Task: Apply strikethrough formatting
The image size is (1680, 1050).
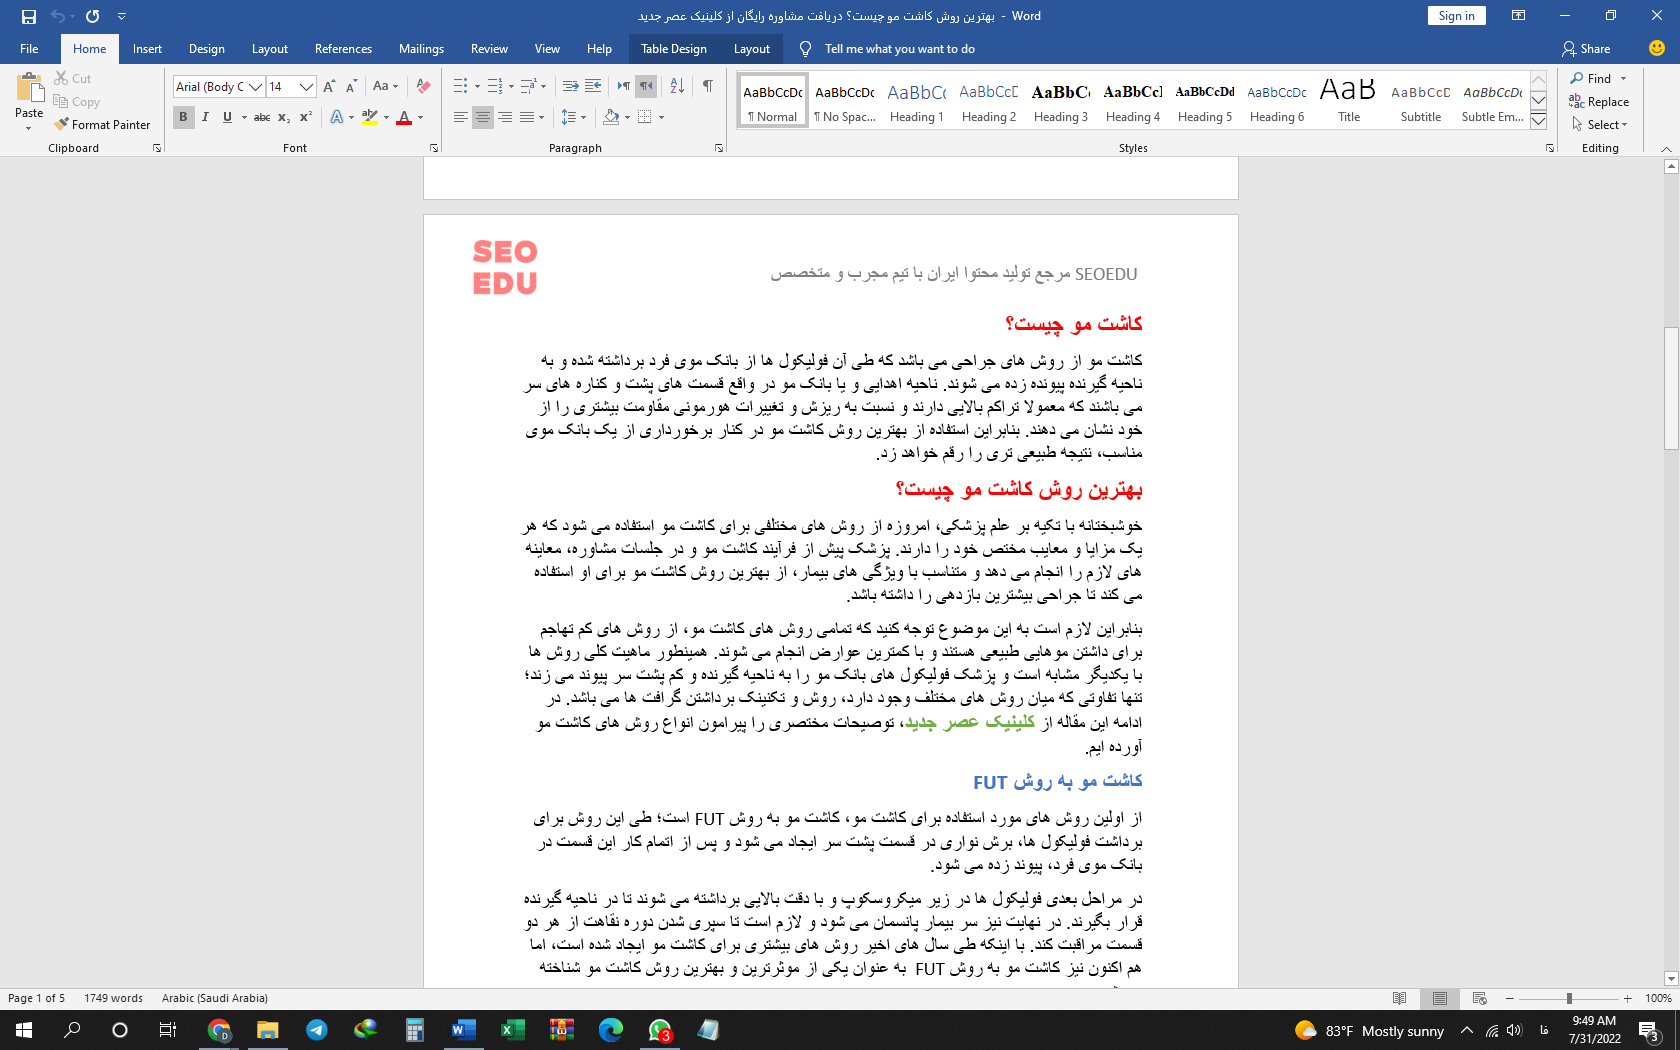Action: click(x=262, y=117)
